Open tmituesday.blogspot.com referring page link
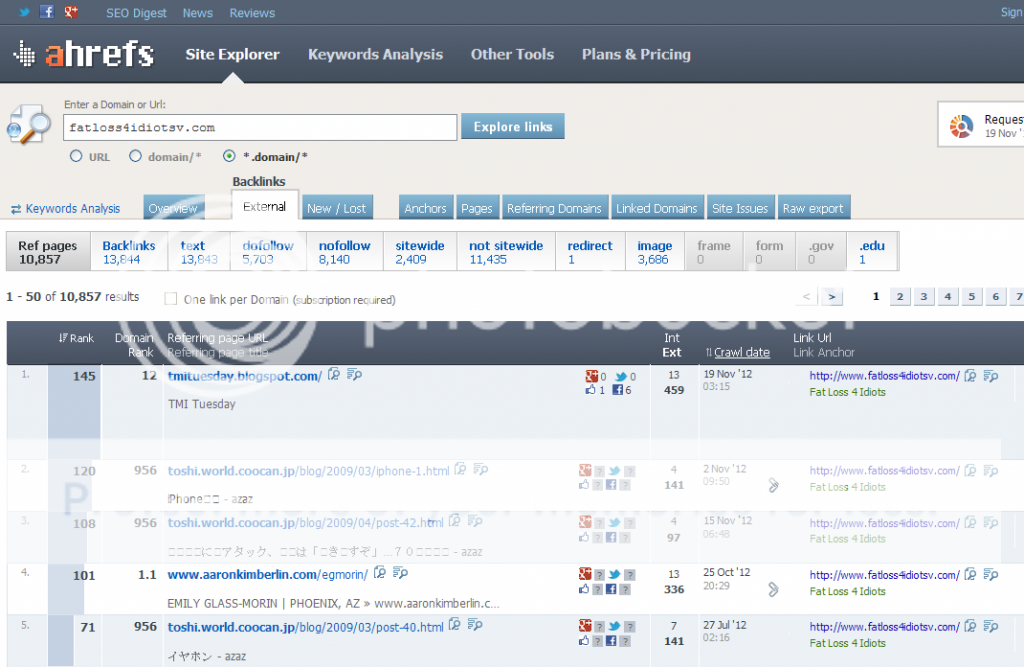This screenshot has height=667, width=1024. click(244, 376)
